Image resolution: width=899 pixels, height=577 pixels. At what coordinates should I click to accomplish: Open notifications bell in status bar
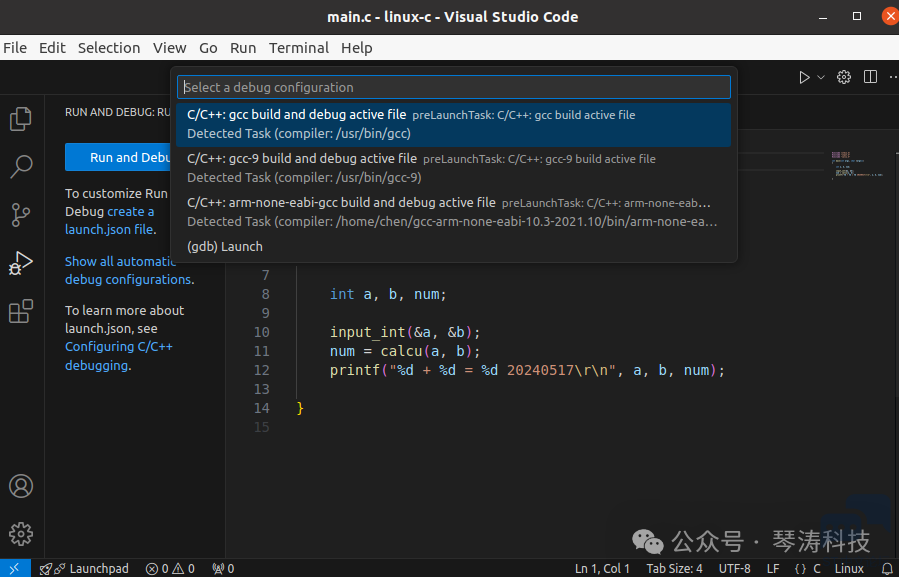tap(888, 568)
